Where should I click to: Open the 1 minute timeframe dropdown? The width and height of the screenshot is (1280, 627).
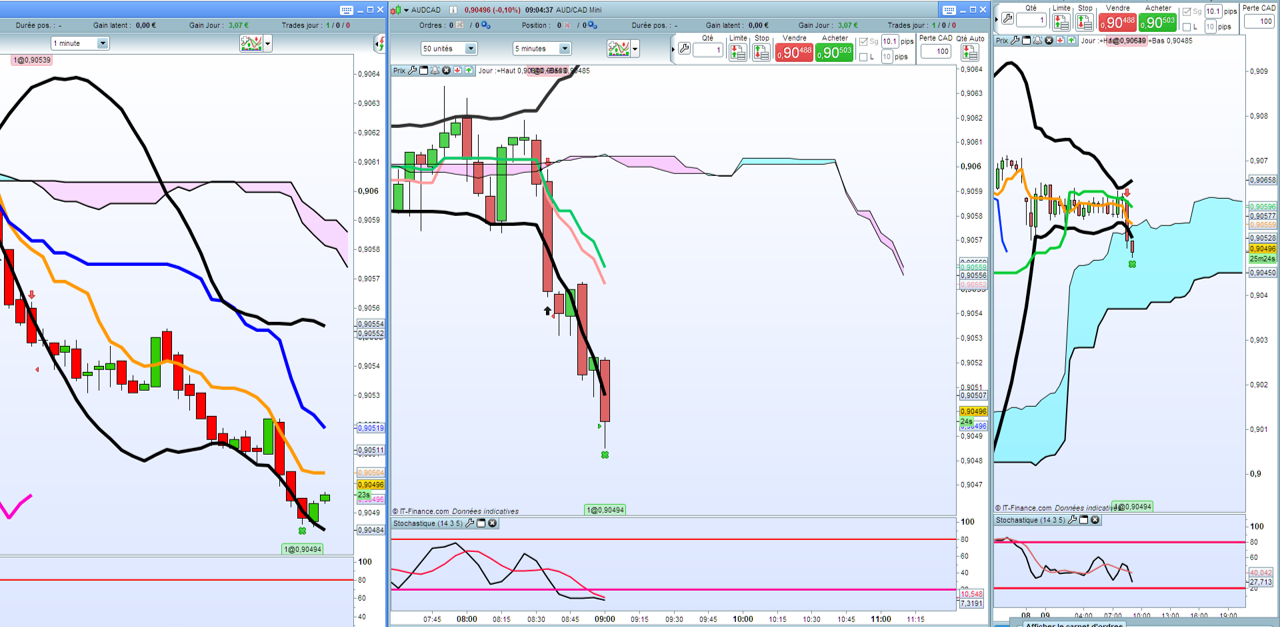click(80, 44)
